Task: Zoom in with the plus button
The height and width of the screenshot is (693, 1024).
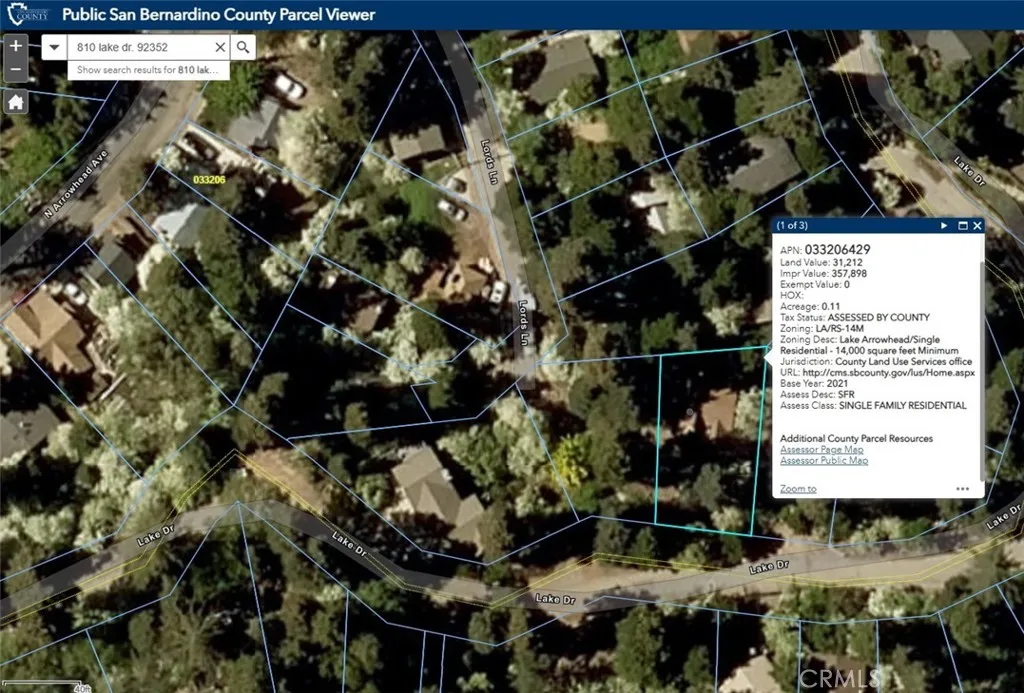Action: (15, 46)
